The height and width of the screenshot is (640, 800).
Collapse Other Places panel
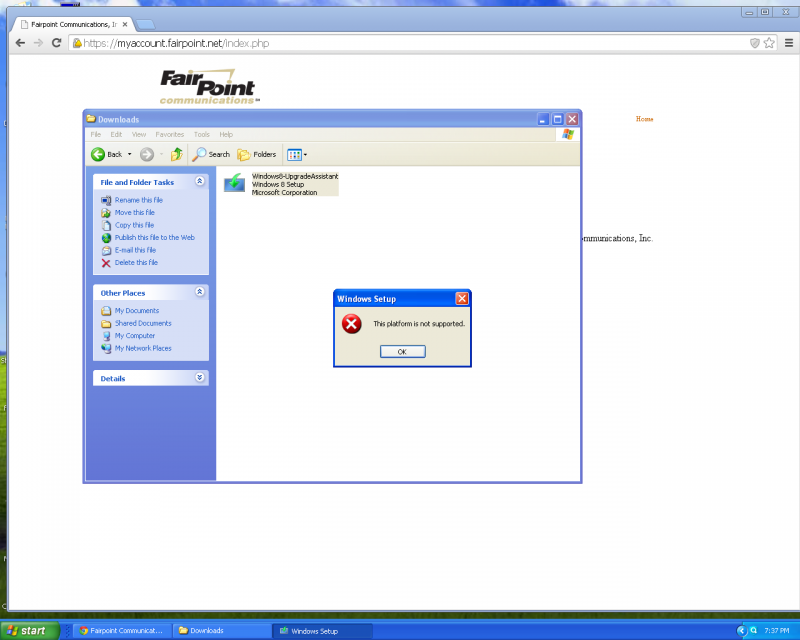pyautogui.click(x=199, y=291)
